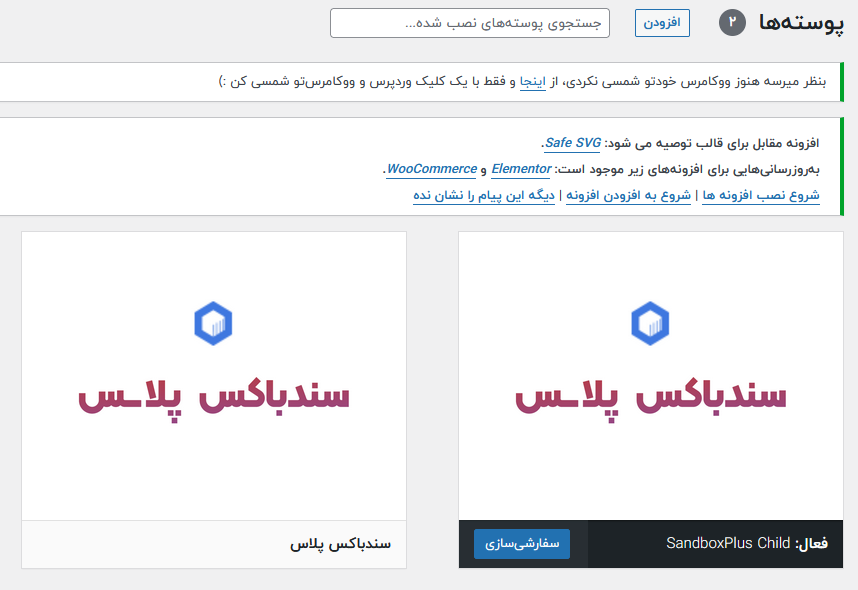Screen dimensions: 858x590
Task: Click the سندباکس پلاس theme name label
Action: pyautogui.click(x=340, y=544)
